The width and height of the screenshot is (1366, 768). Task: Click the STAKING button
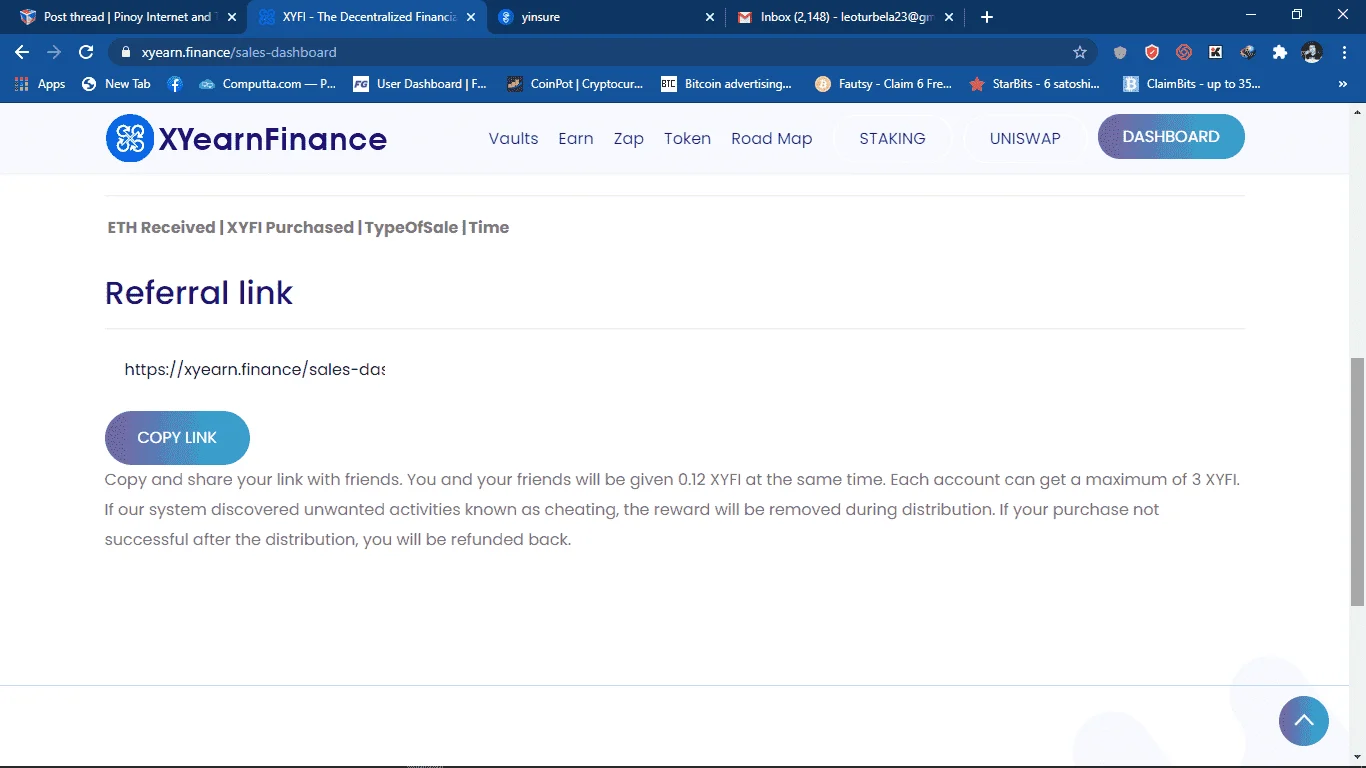[x=893, y=139]
